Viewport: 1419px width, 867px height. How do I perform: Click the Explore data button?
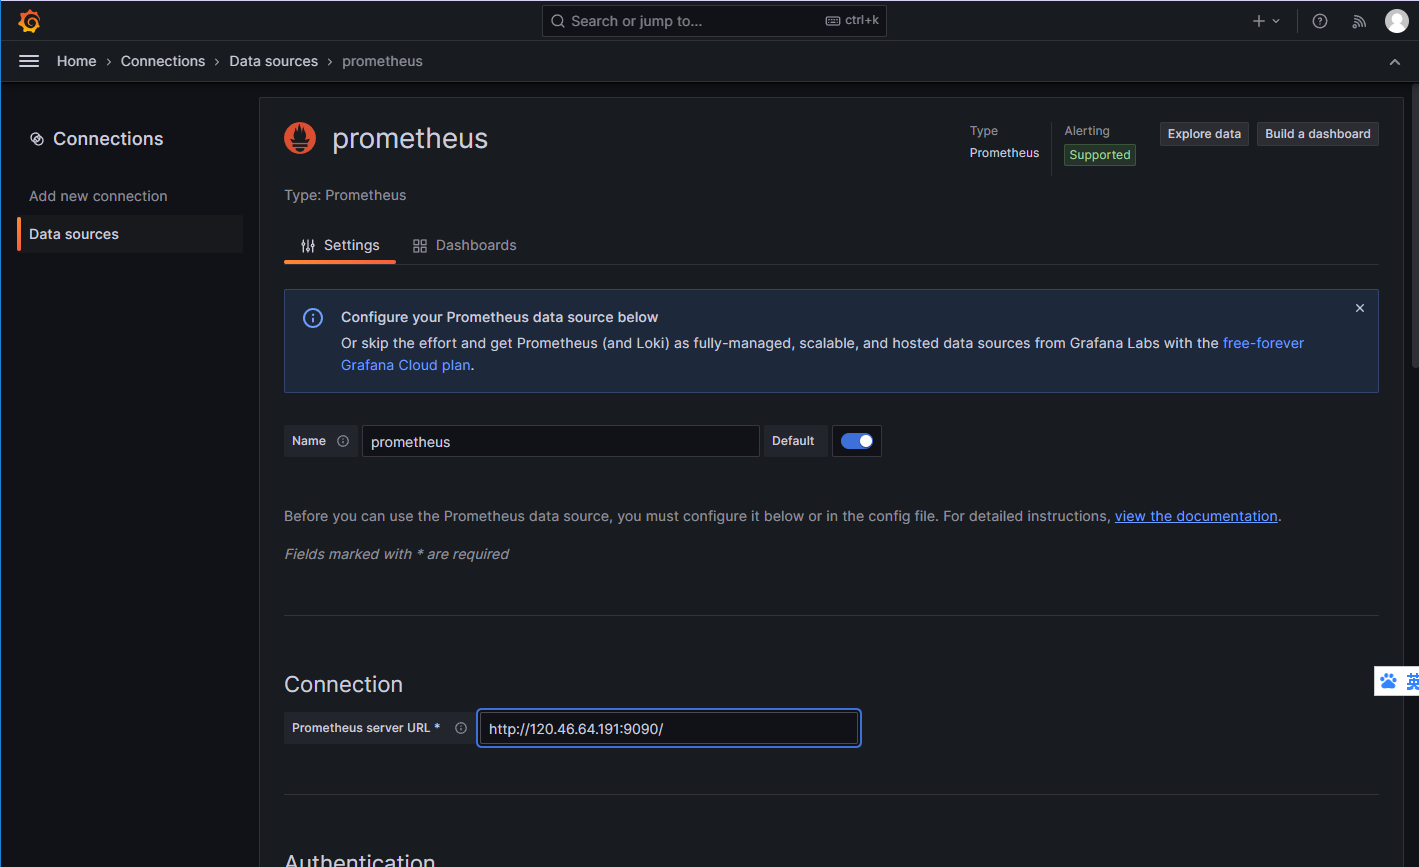coord(1203,133)
